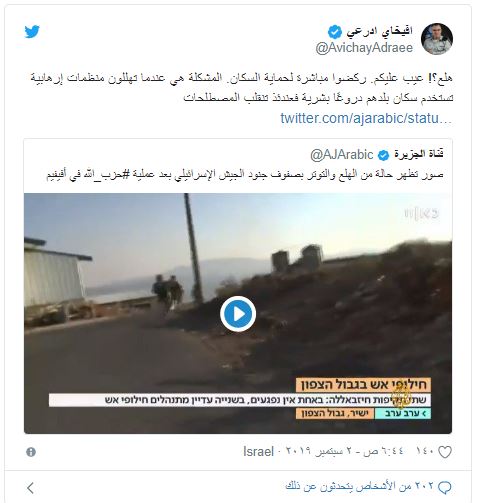This screenshot has width=479, height=503.
Task: Click the Twitter bird logo
Action: click(32, 32)
